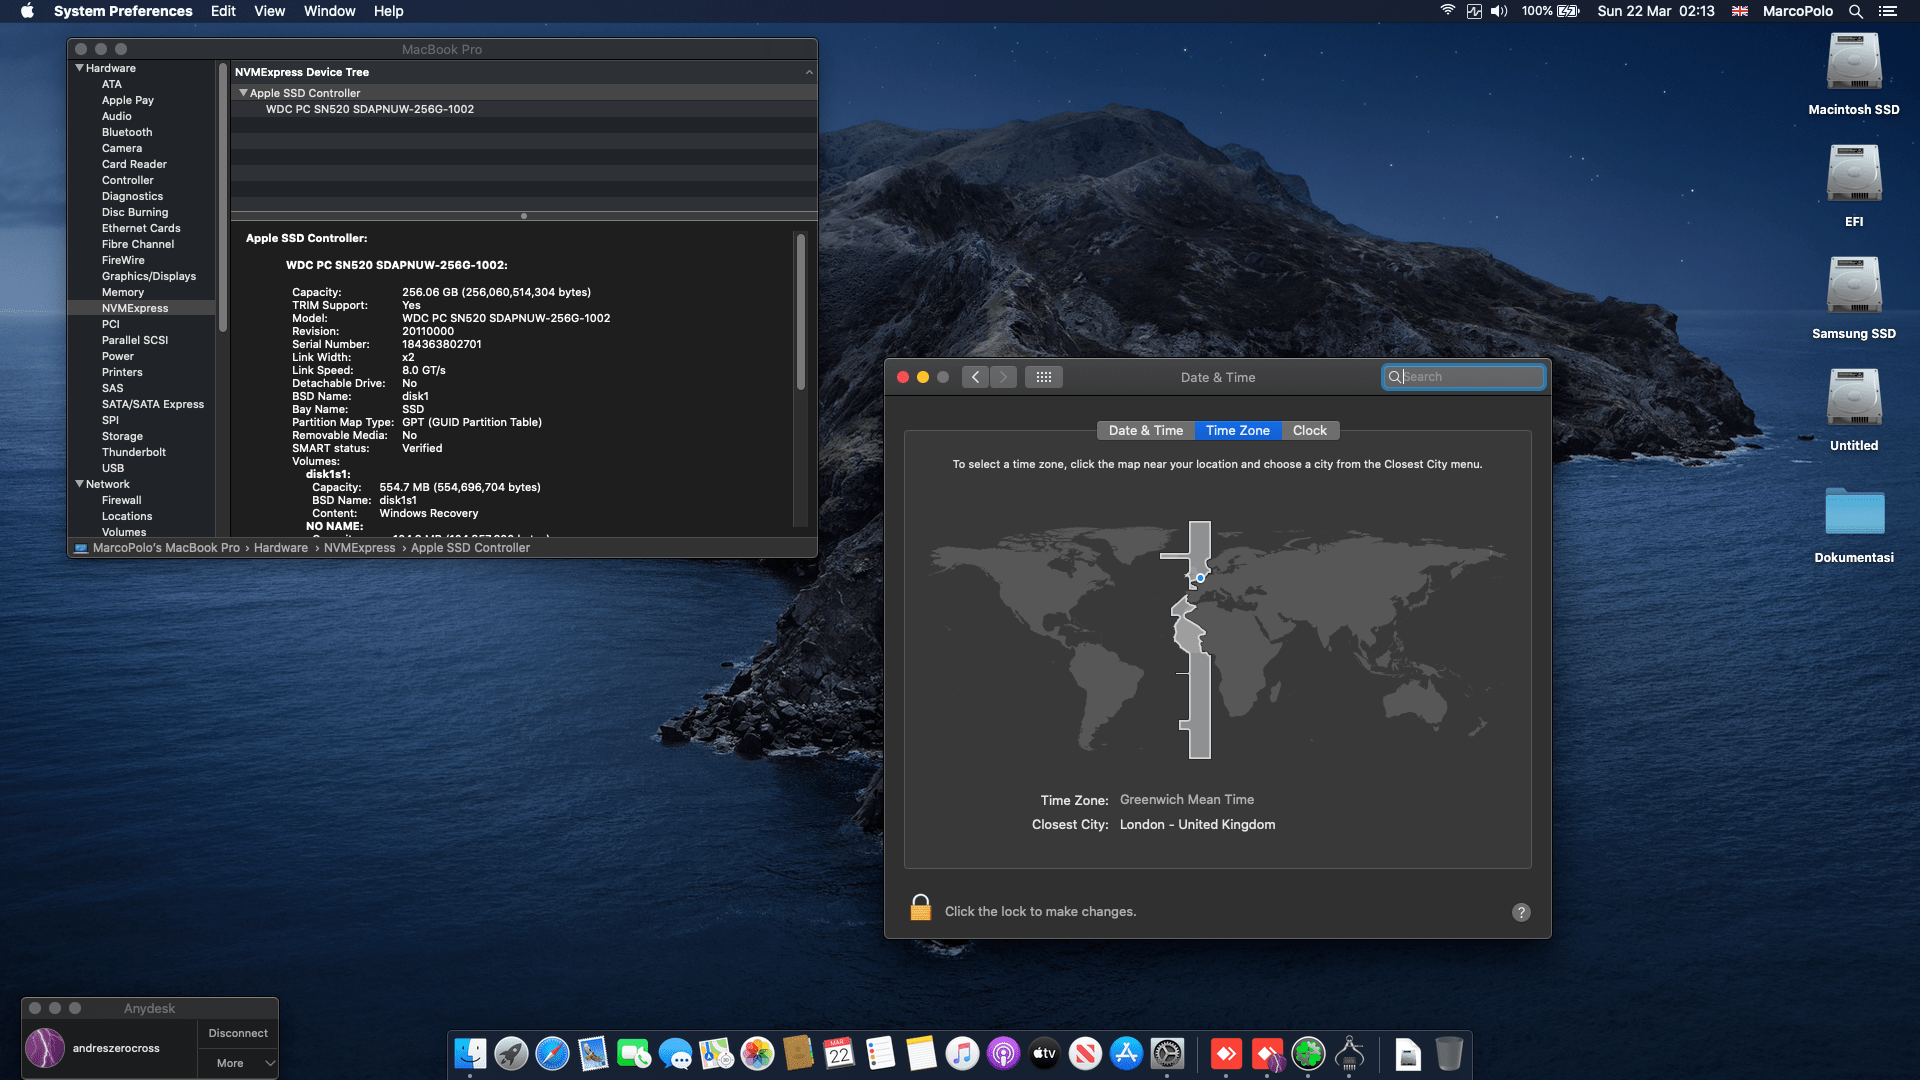Viewport: 1920px width, 1080px height.
Task: Click the back arrow in Date & Time
Action: click(975, 377)
